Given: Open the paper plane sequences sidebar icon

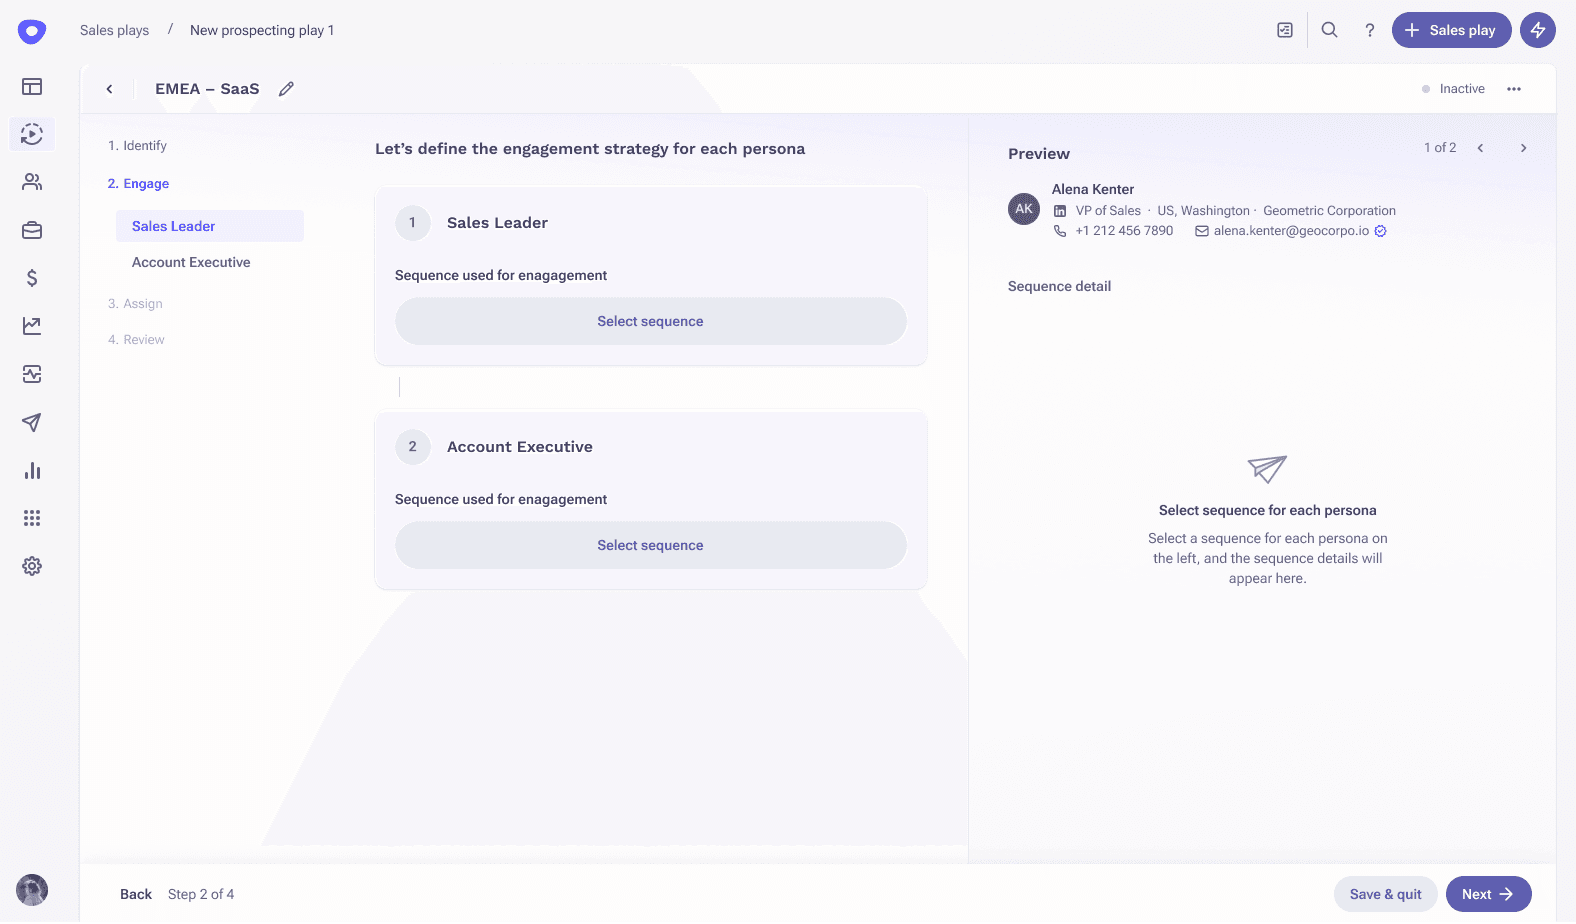Looking at the screenshot, I should tap(32, 422).
